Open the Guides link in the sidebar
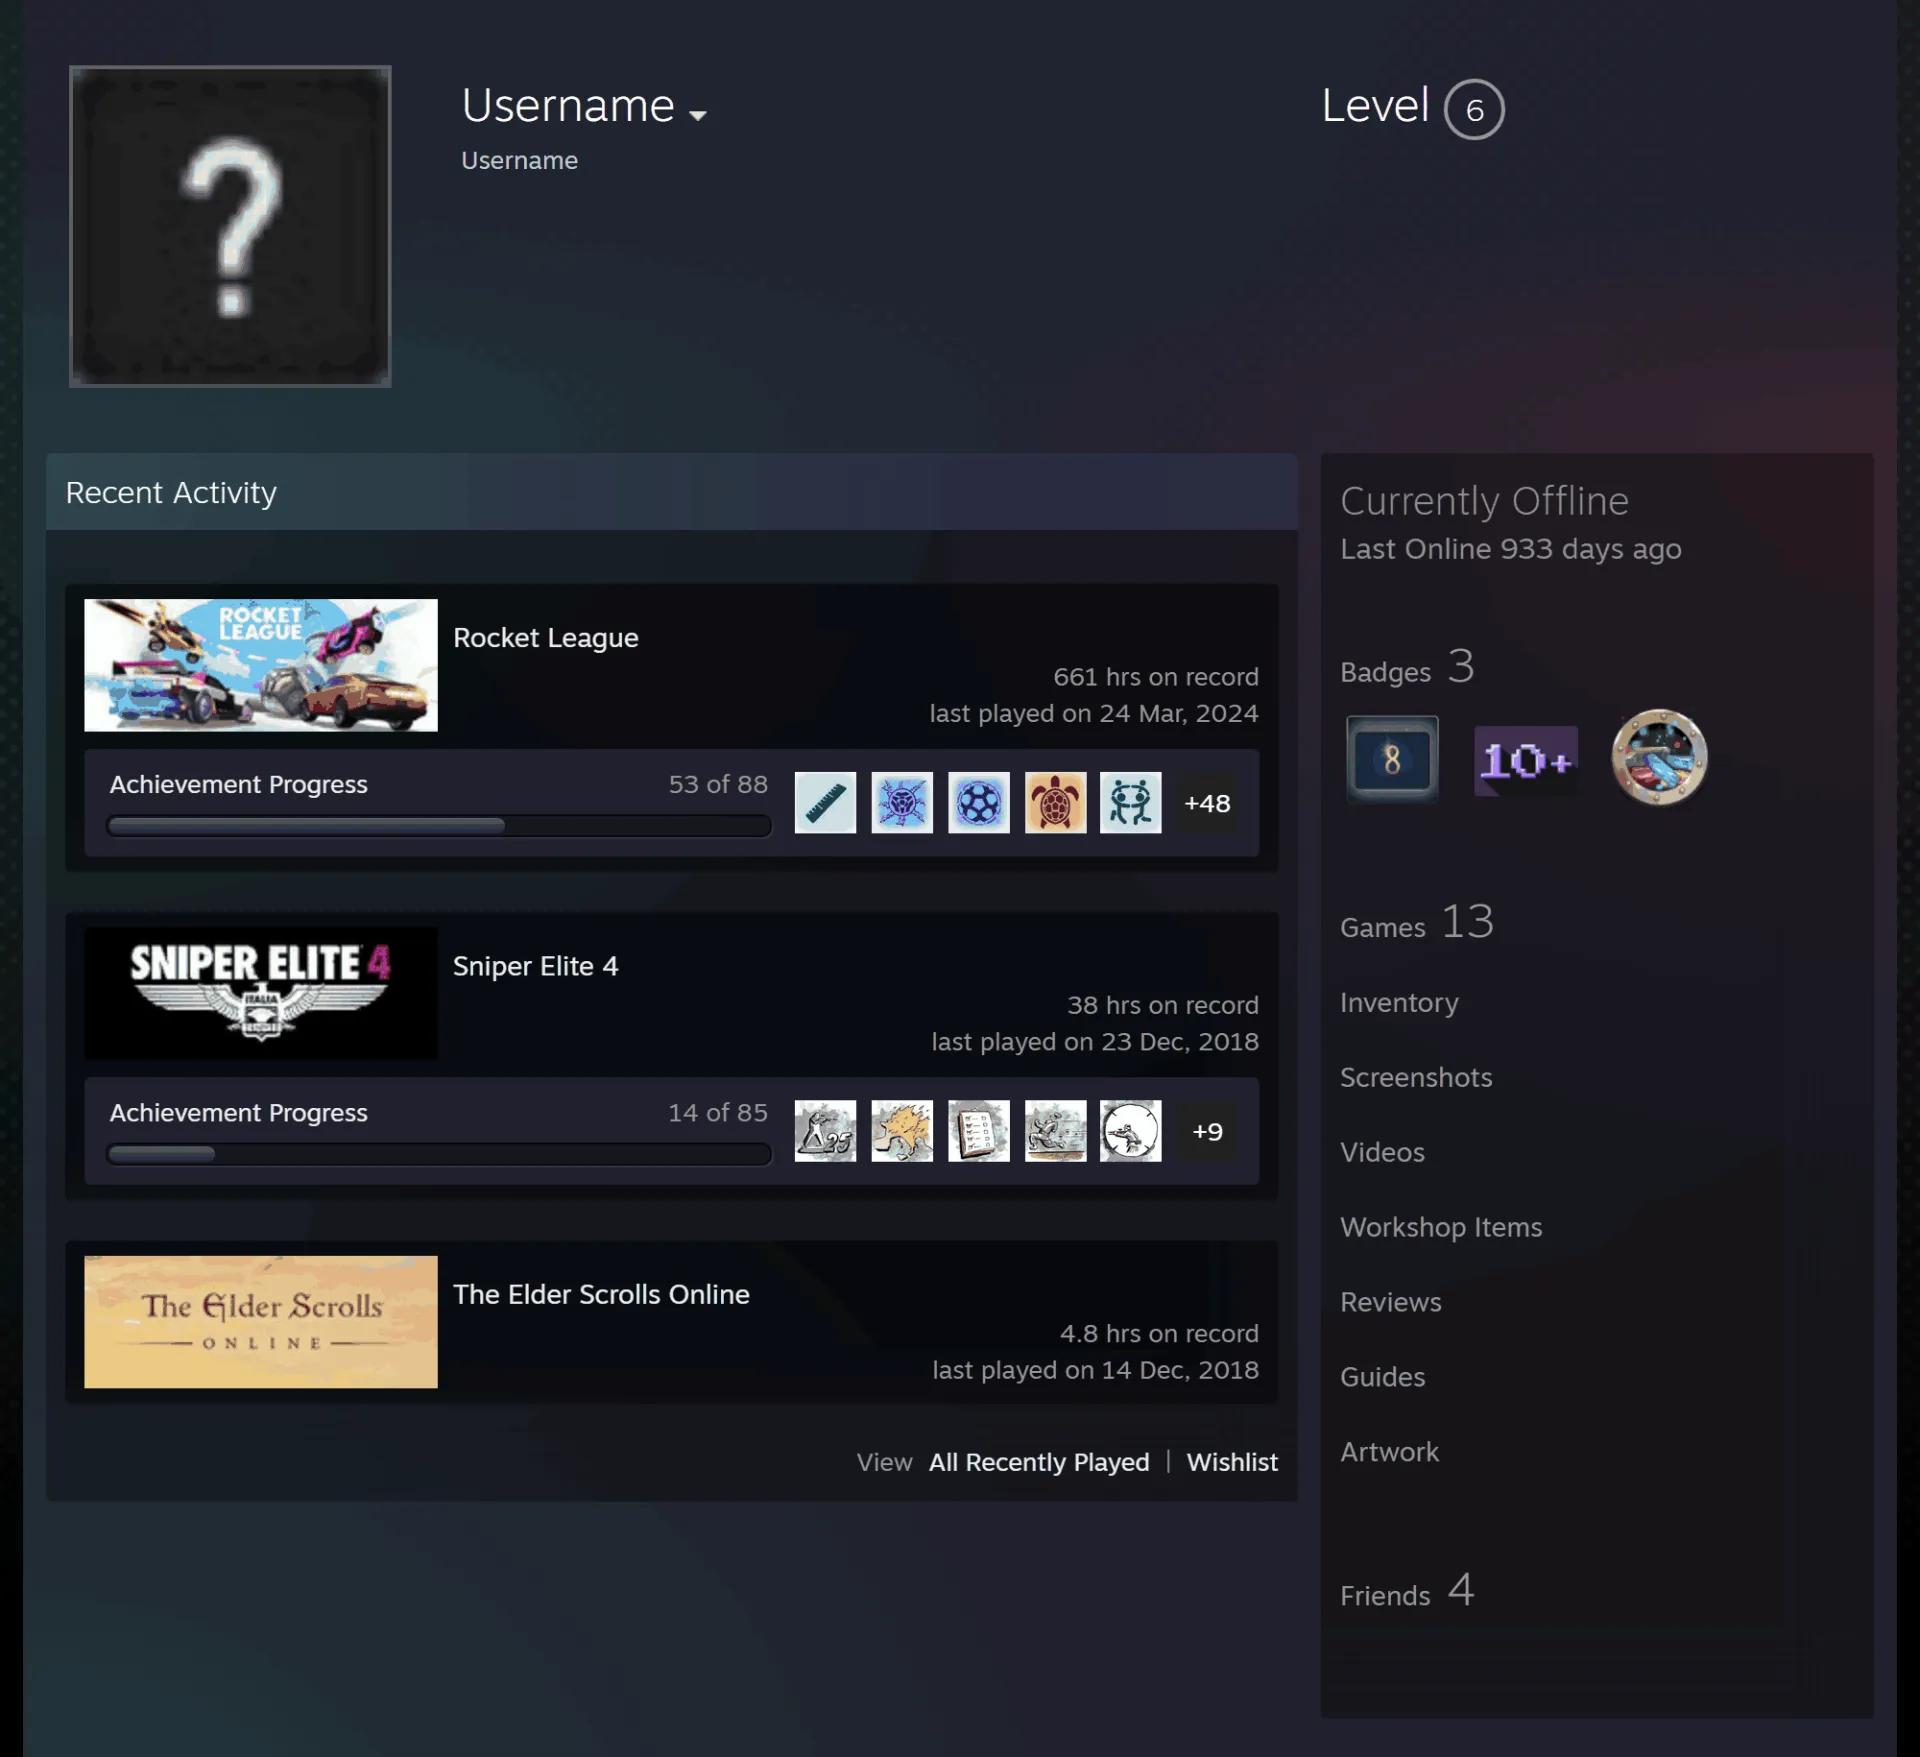Screen dimensions: 1920x1757 [1383, 1377]
